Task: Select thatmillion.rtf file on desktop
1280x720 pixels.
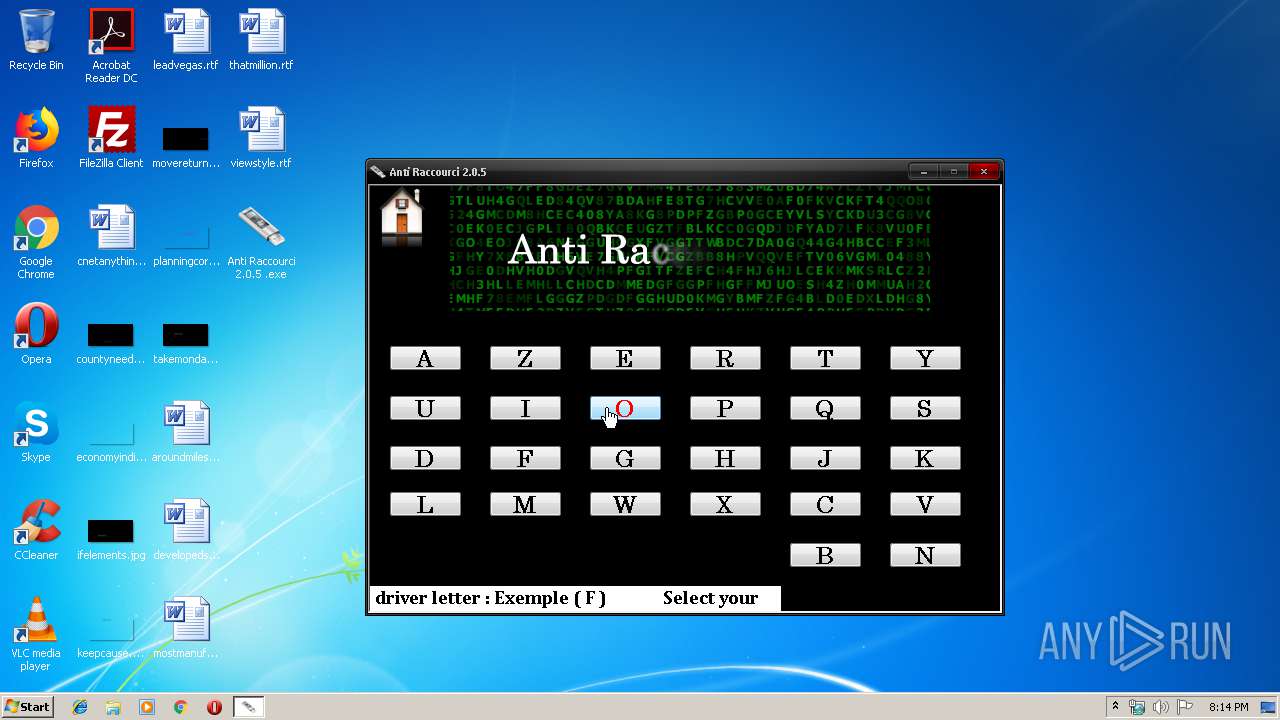Action: [261, 40]
